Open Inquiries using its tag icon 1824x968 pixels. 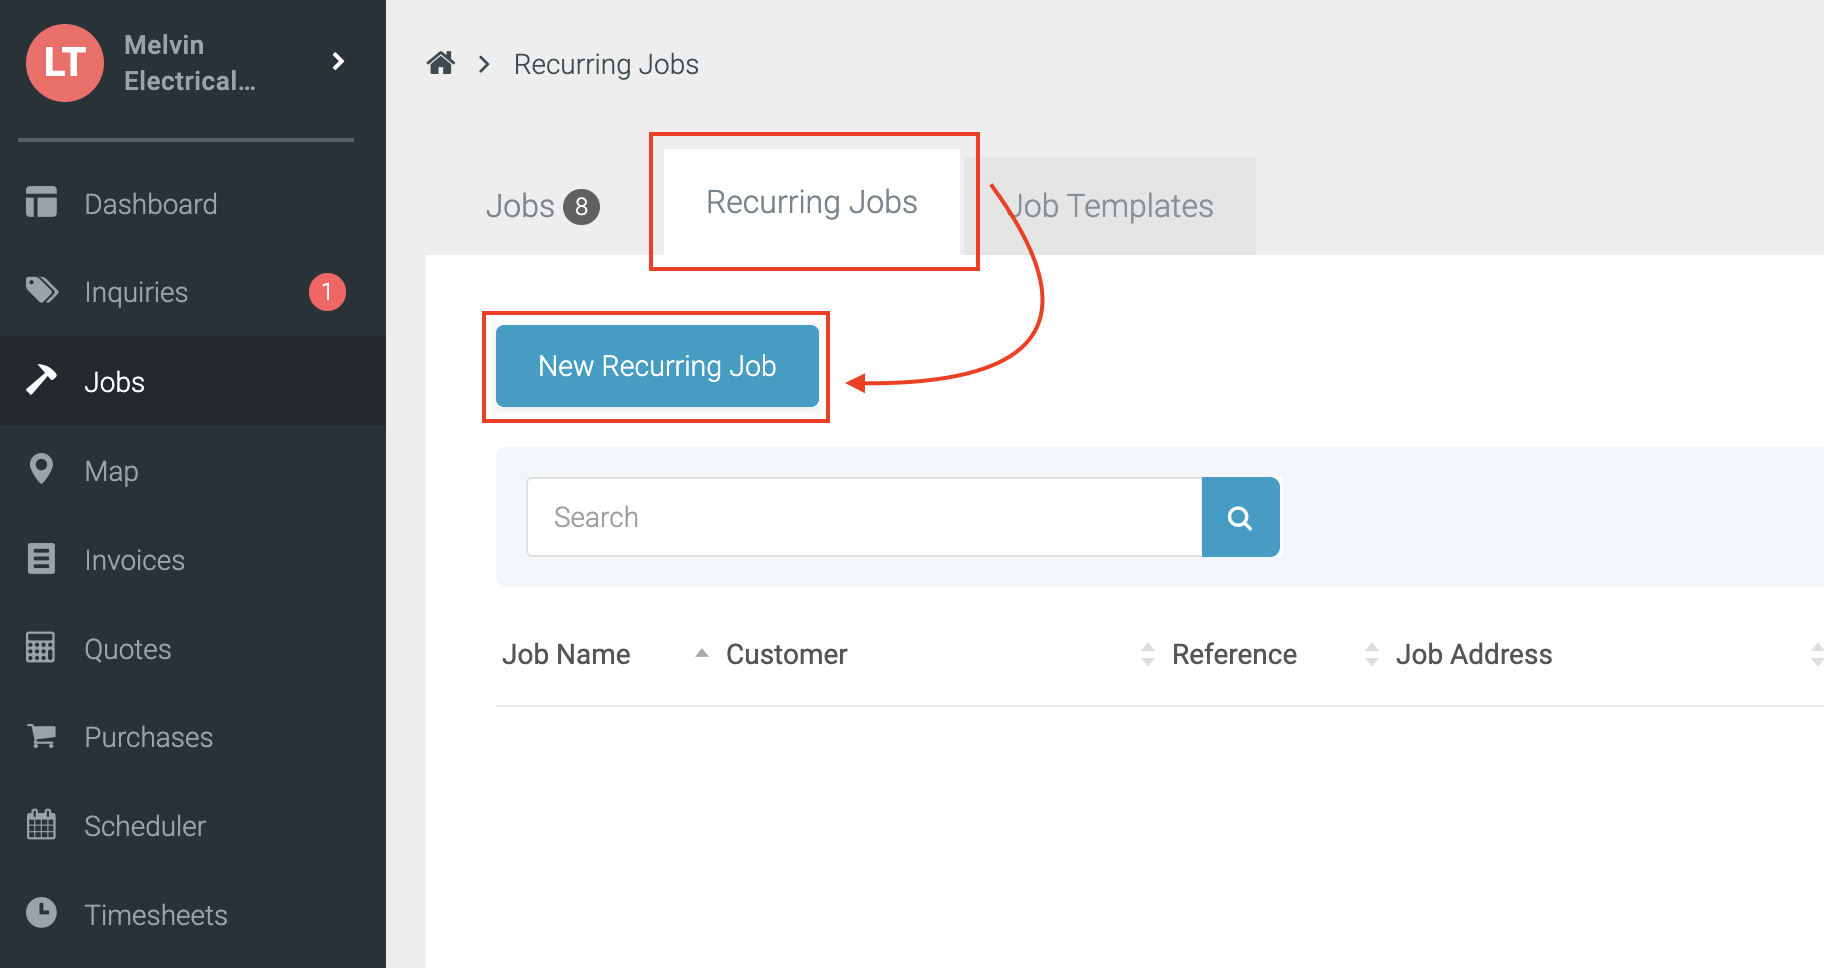coord(41,291)
